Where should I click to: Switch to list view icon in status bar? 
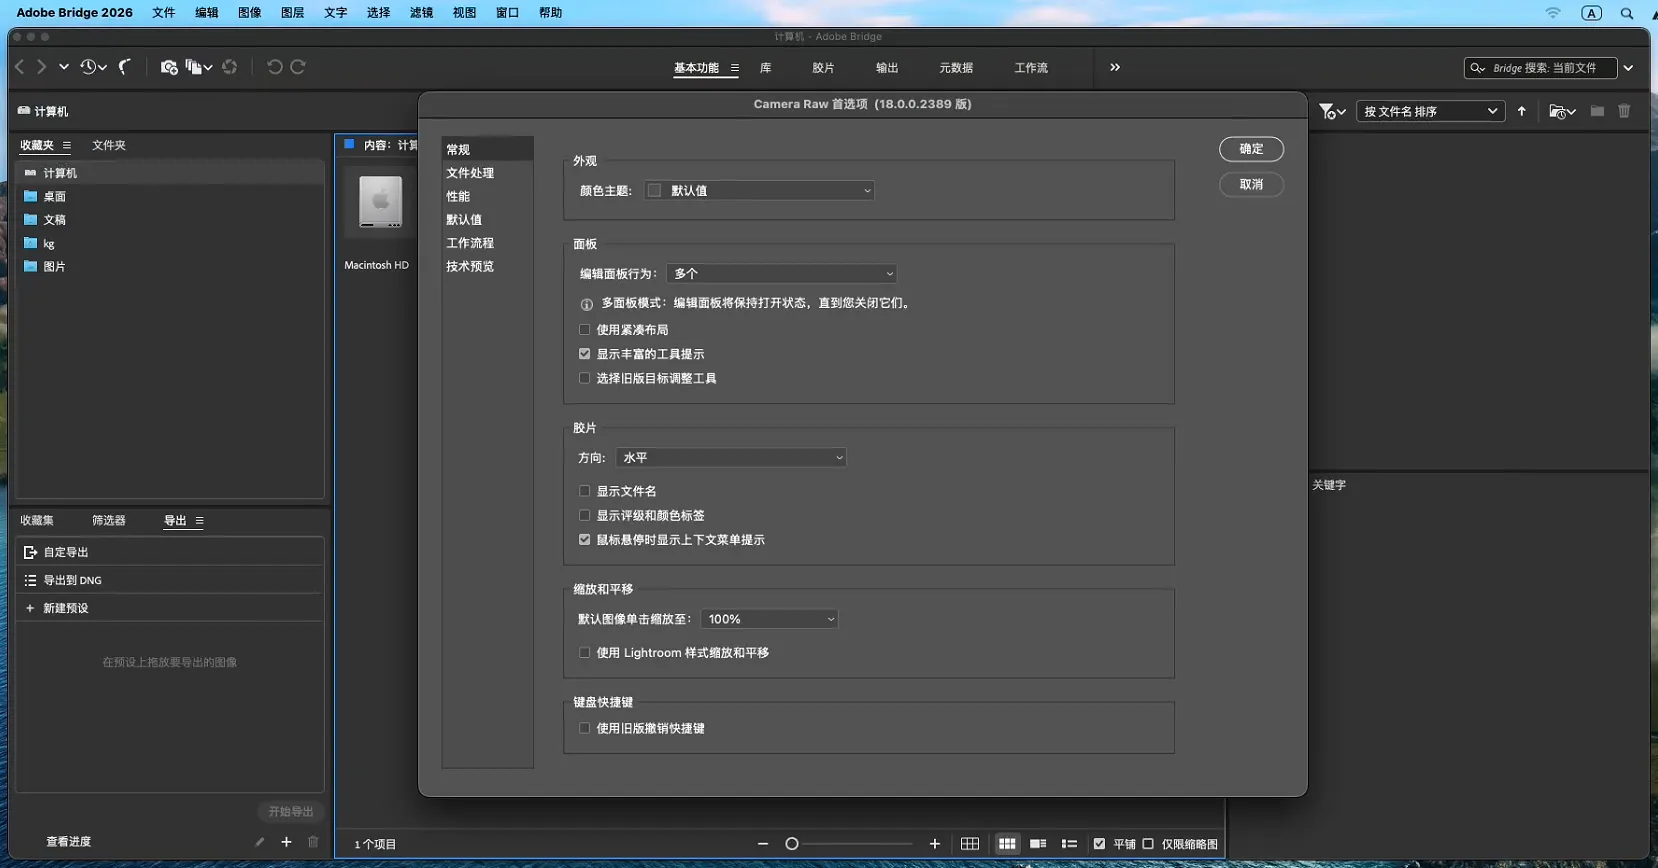[x=1069, y=844]
